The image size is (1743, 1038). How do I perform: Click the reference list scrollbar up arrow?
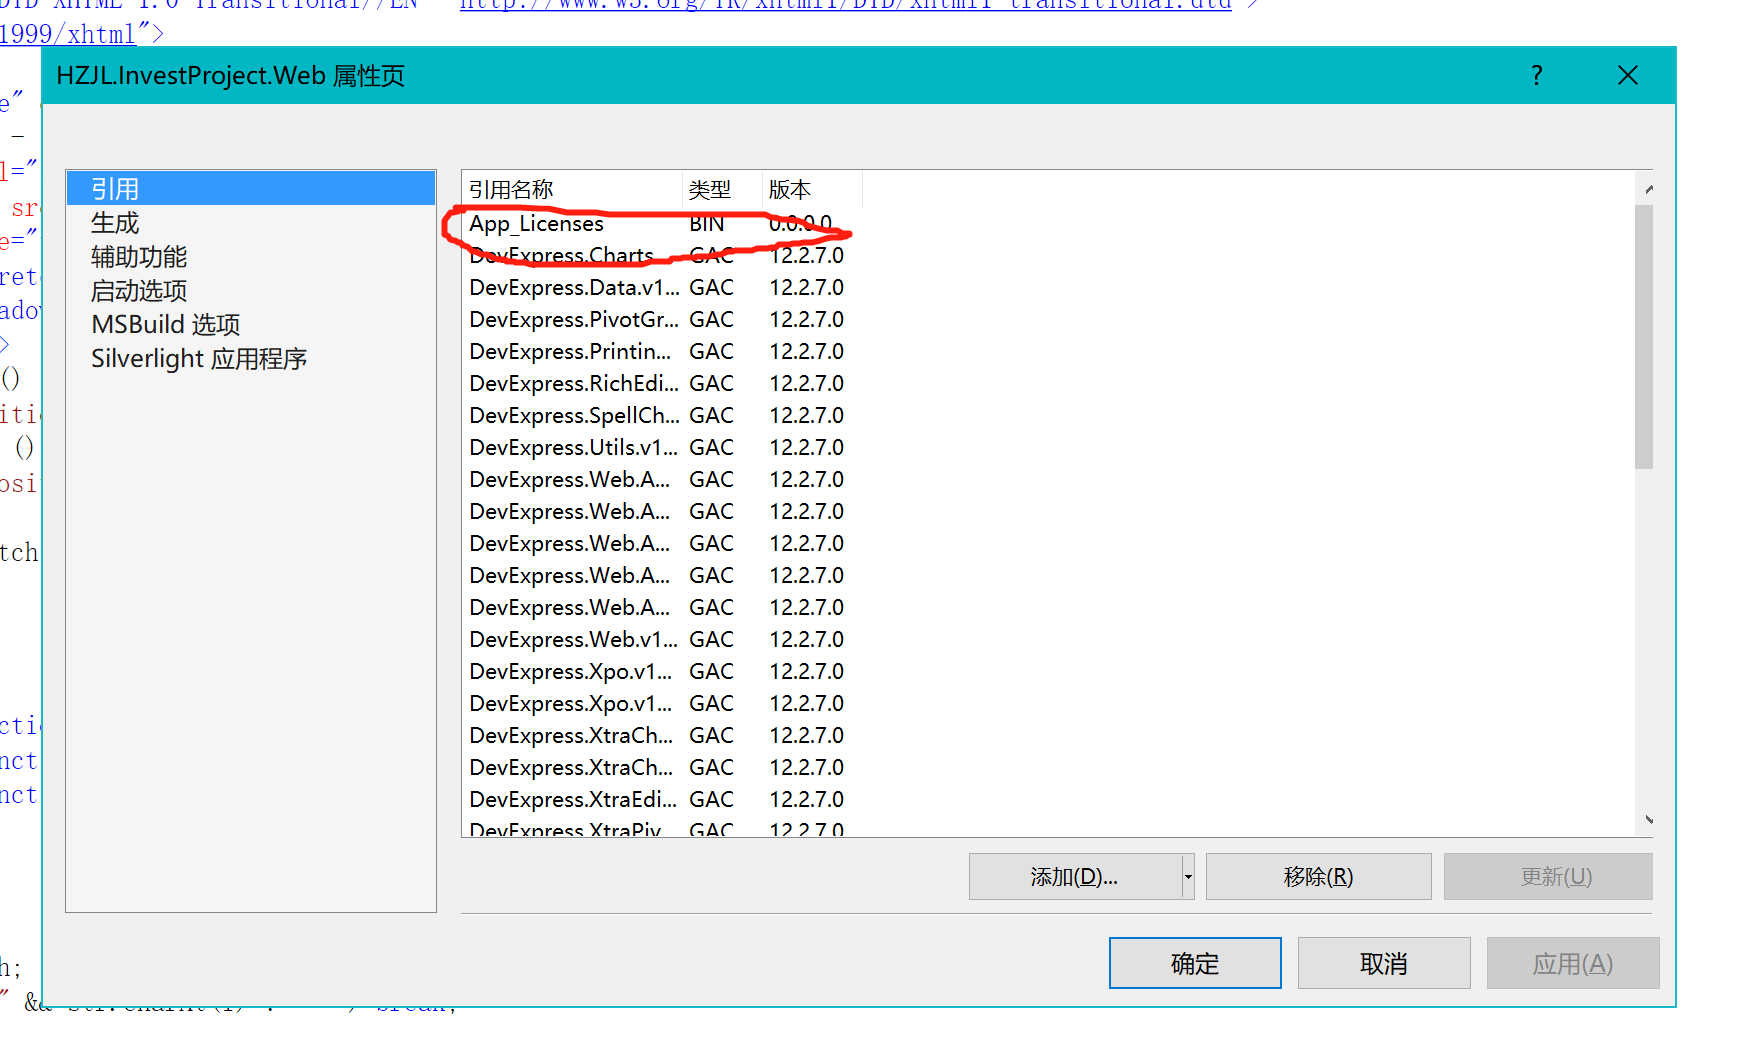click(x=1647, y=188)
